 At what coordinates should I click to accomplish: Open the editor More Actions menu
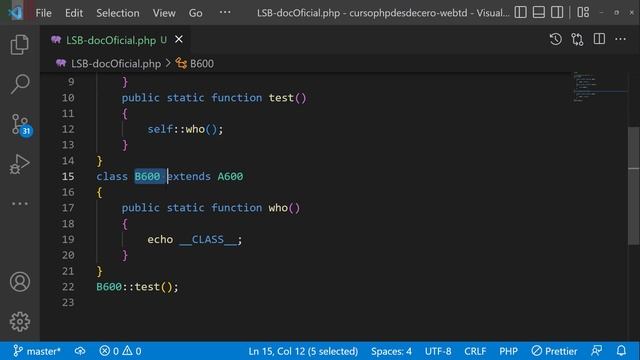coord(620,39)
